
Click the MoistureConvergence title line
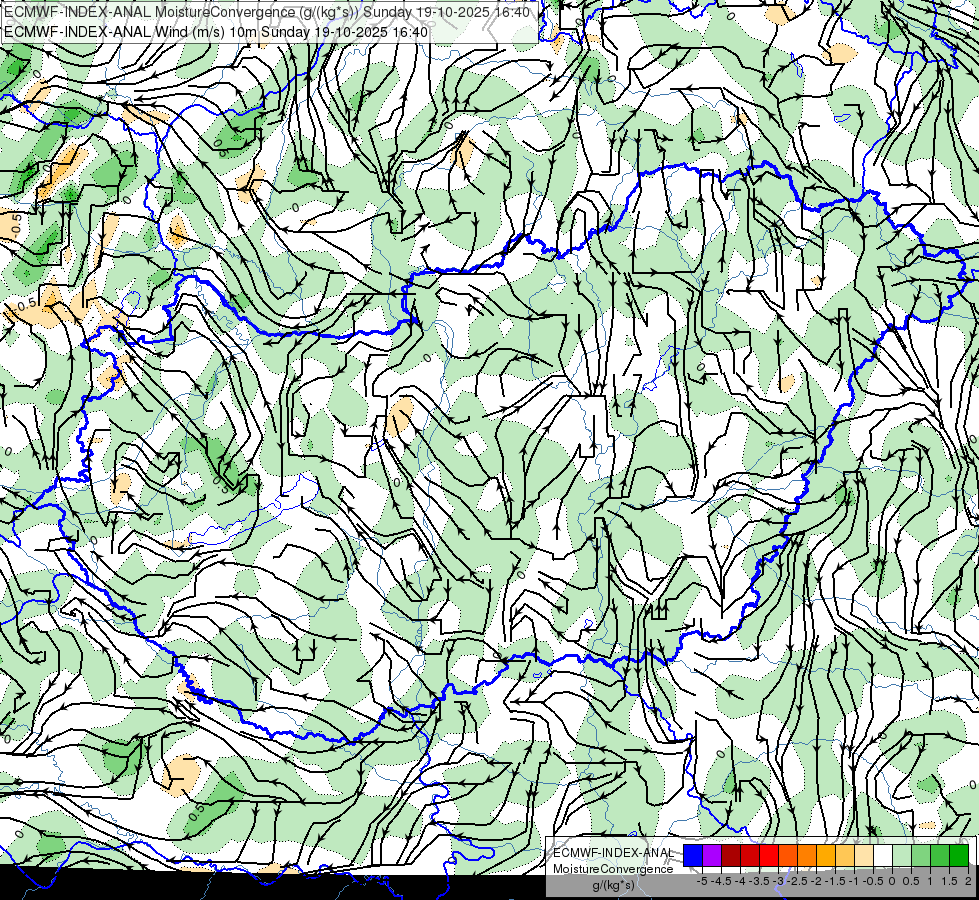pos(267,12)
